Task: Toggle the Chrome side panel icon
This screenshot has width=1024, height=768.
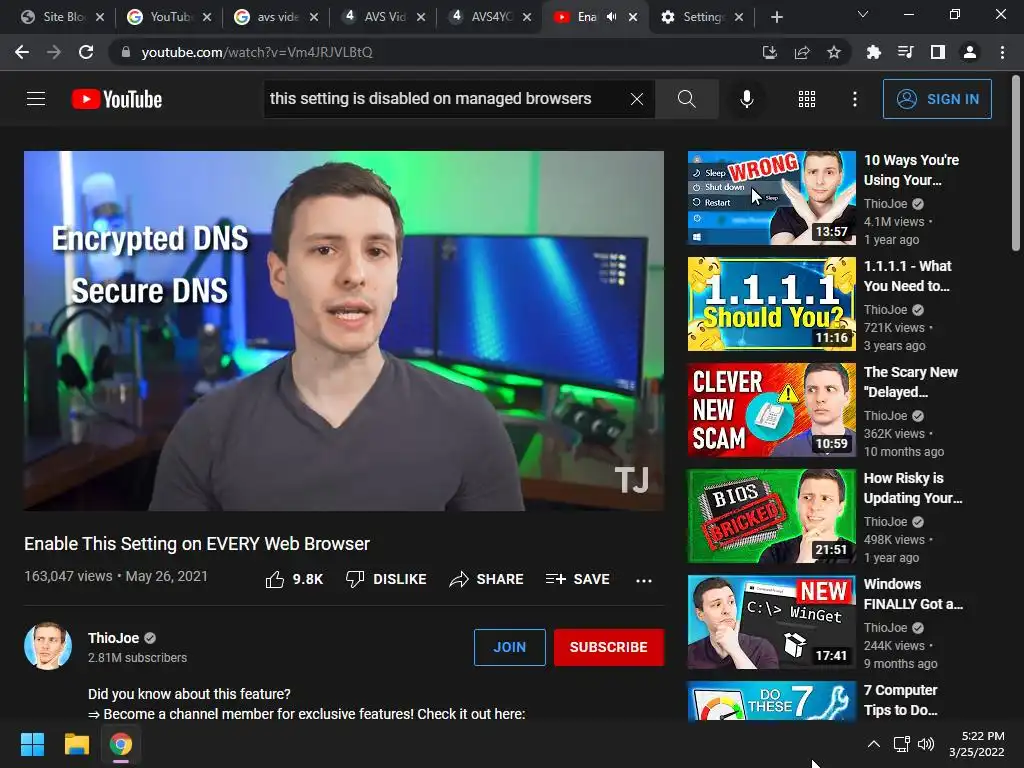Action: tap(938, 52)
